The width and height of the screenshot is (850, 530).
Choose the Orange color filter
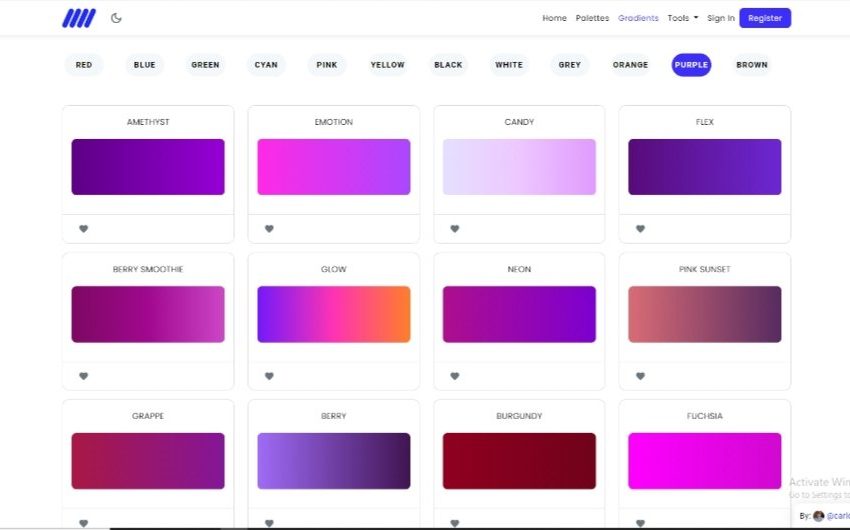pyautogui.click(x=630, y=65)
